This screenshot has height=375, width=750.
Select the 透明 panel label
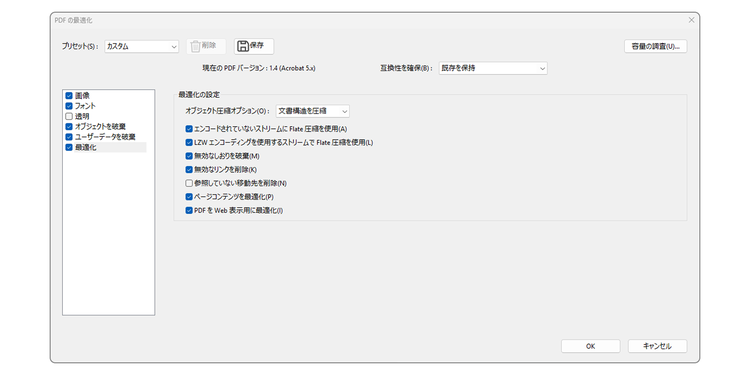[x=82, y=116]
